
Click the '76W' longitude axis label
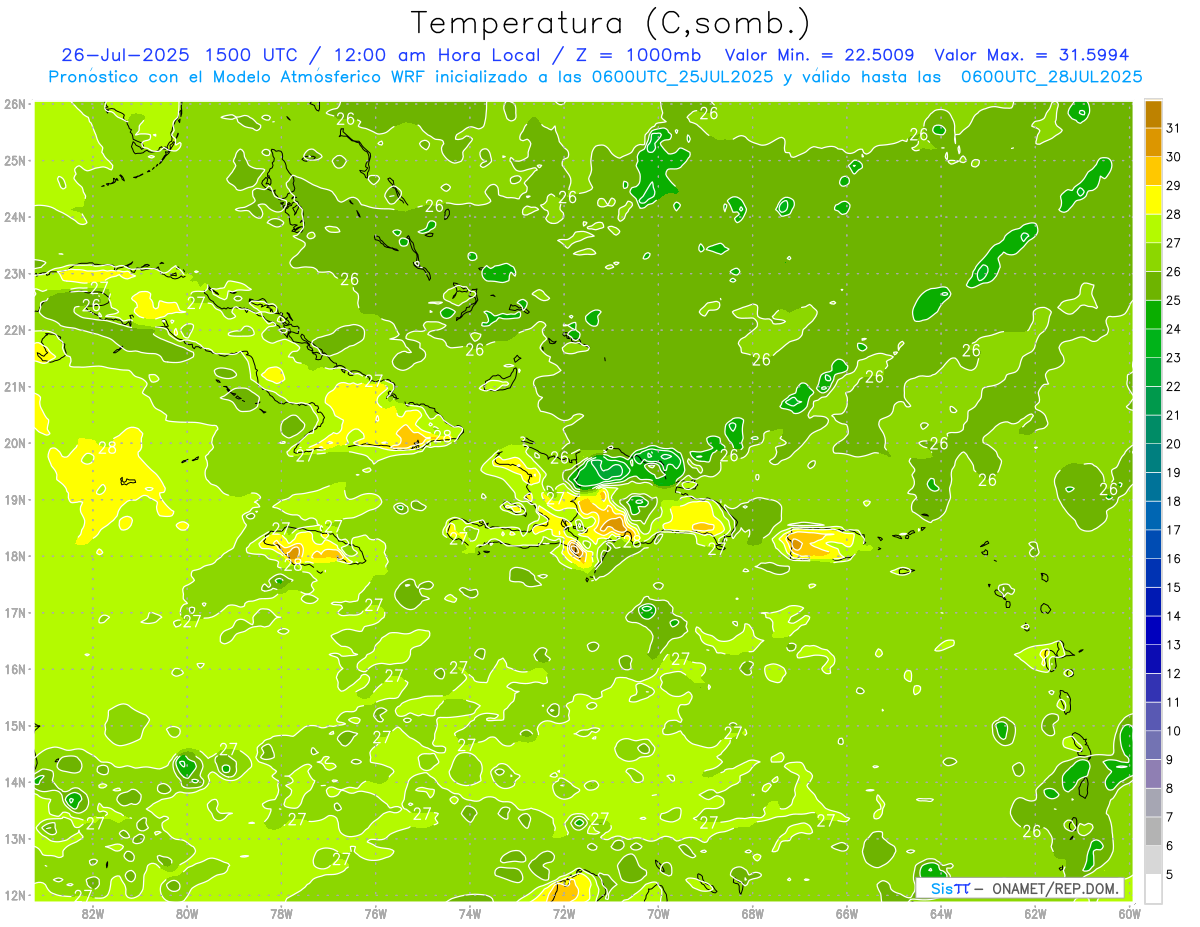coord(375,913)
